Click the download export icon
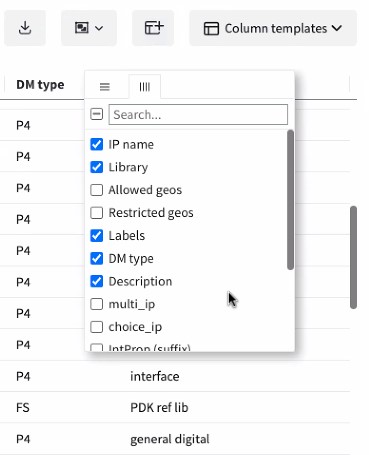This screenshot has height=455, width=369. coord(25,28)
